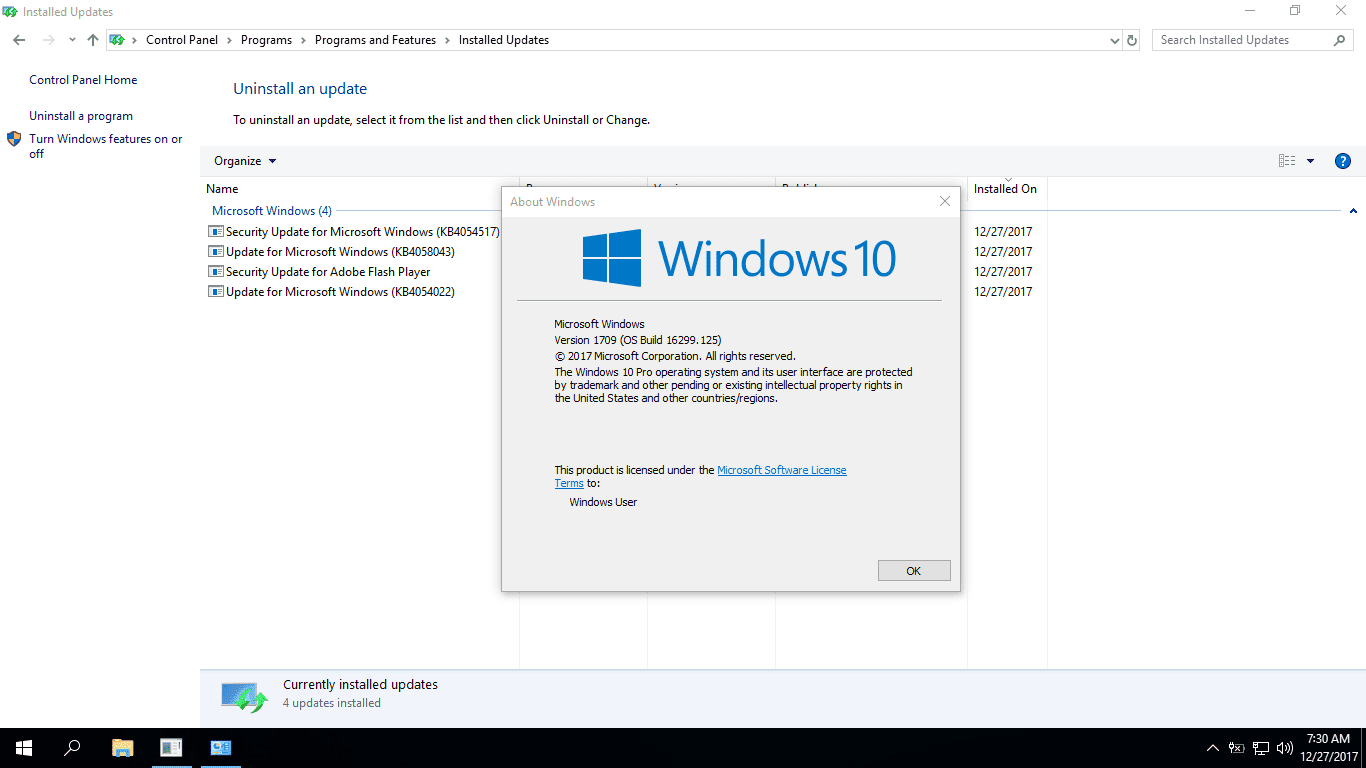The height and width of the screenshot is (768, 1366).
Task: Click the network icon in the system tray
Action: [1261, 747]
